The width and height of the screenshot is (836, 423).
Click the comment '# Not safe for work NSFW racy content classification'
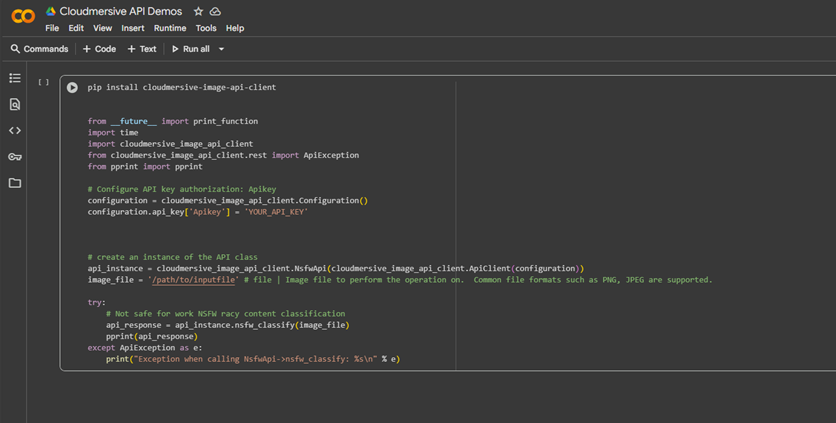tap(226, 314)
